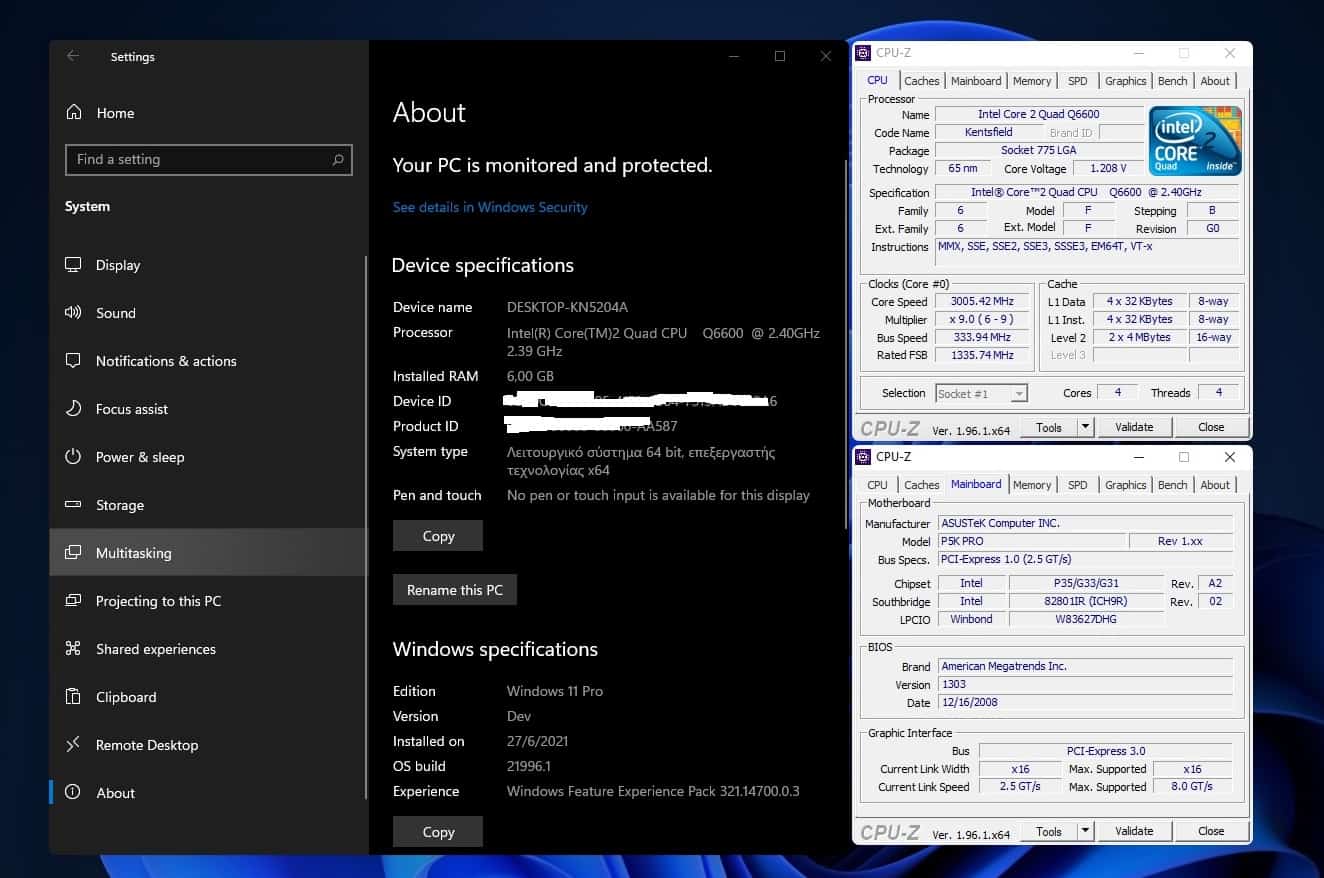Copy the device specifications
Image resolution: width=1324 pixels, height=878 pixels.
point(438,536)
